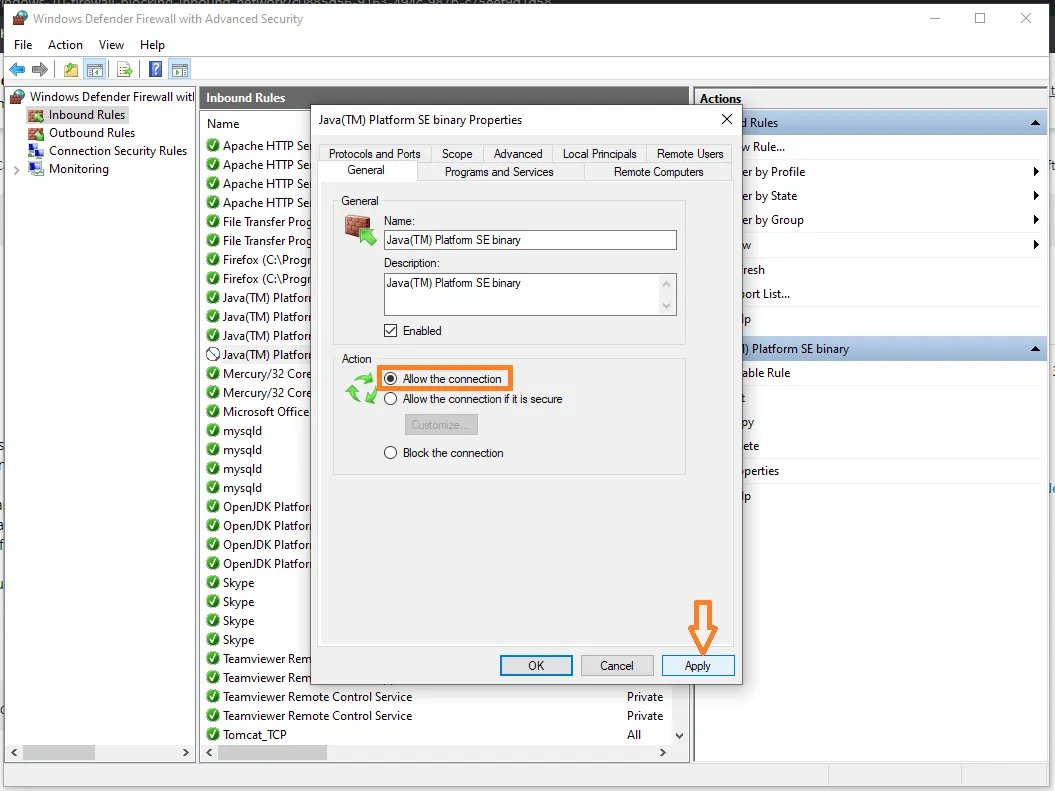The width and height of the screenshot is (1055, 791).
Task: Toggle Show/Hide Action Pane toolbar icon
Action: pos(180,69)
